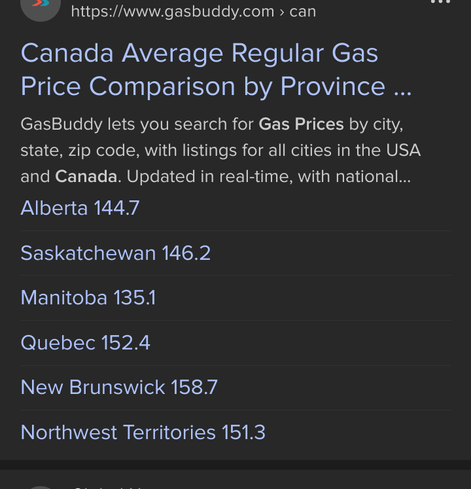Open the Alberta 144.7 sitelink
This screenshot has width=471, height=489.
(80, 208)
